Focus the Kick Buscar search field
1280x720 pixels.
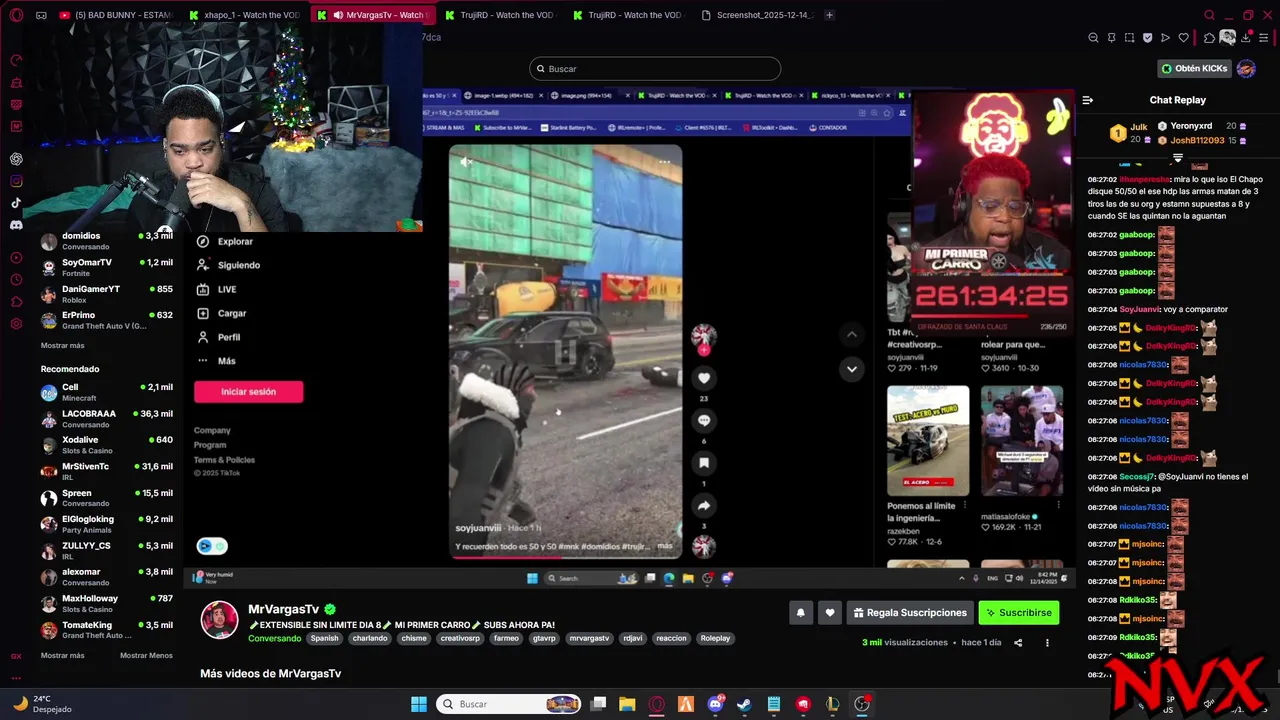(x=655, y=69)
